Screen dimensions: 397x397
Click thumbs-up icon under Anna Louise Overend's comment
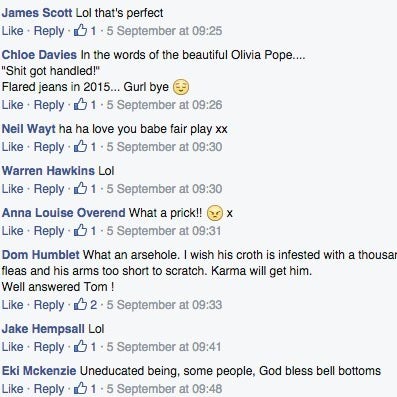coord(80,231)
